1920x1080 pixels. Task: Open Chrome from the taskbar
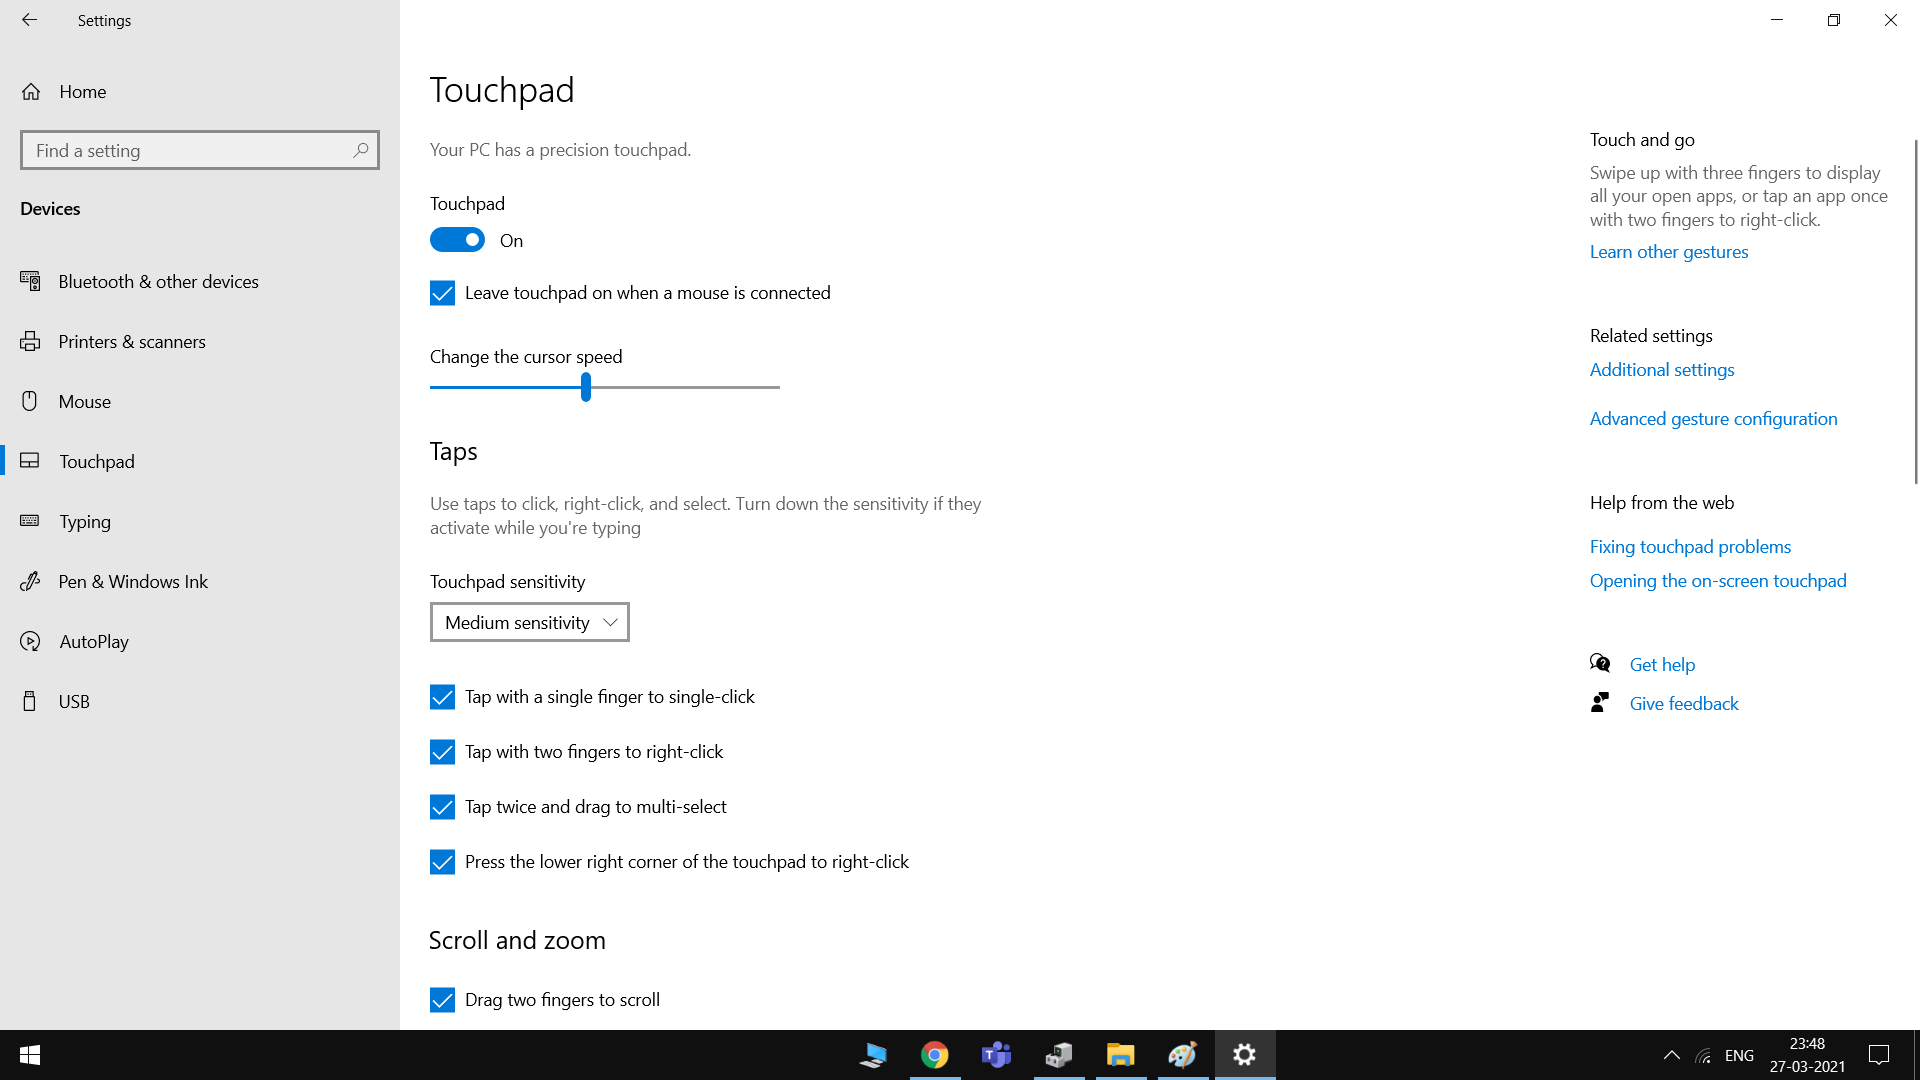click(x=934, y=1055)
